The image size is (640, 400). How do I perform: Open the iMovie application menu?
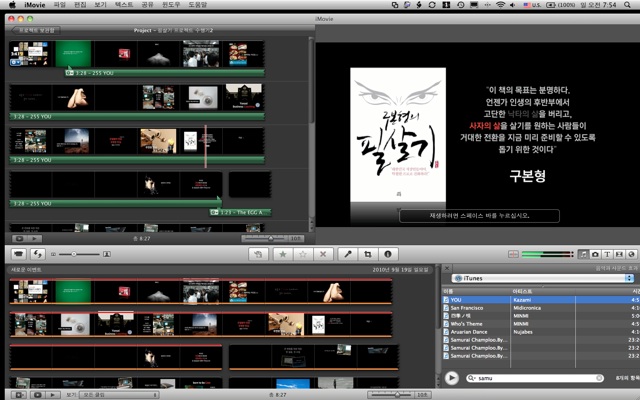(x=35, y=4)
